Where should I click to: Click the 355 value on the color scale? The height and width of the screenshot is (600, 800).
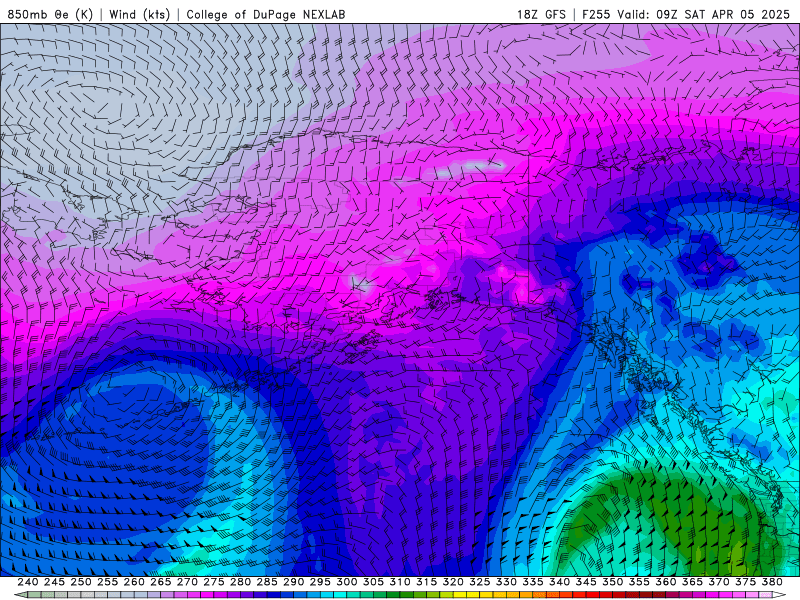639,582
